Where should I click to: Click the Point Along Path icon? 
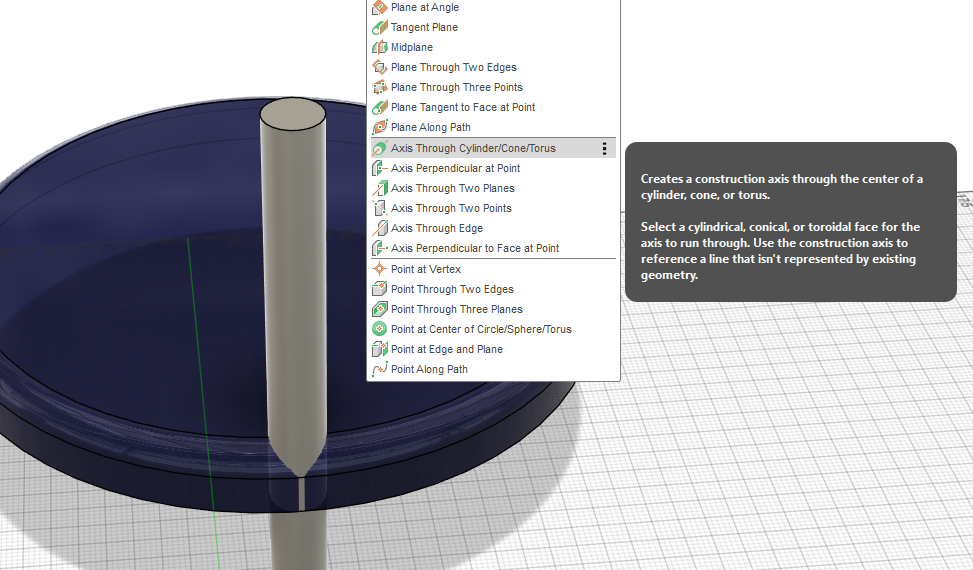[379, 369]
